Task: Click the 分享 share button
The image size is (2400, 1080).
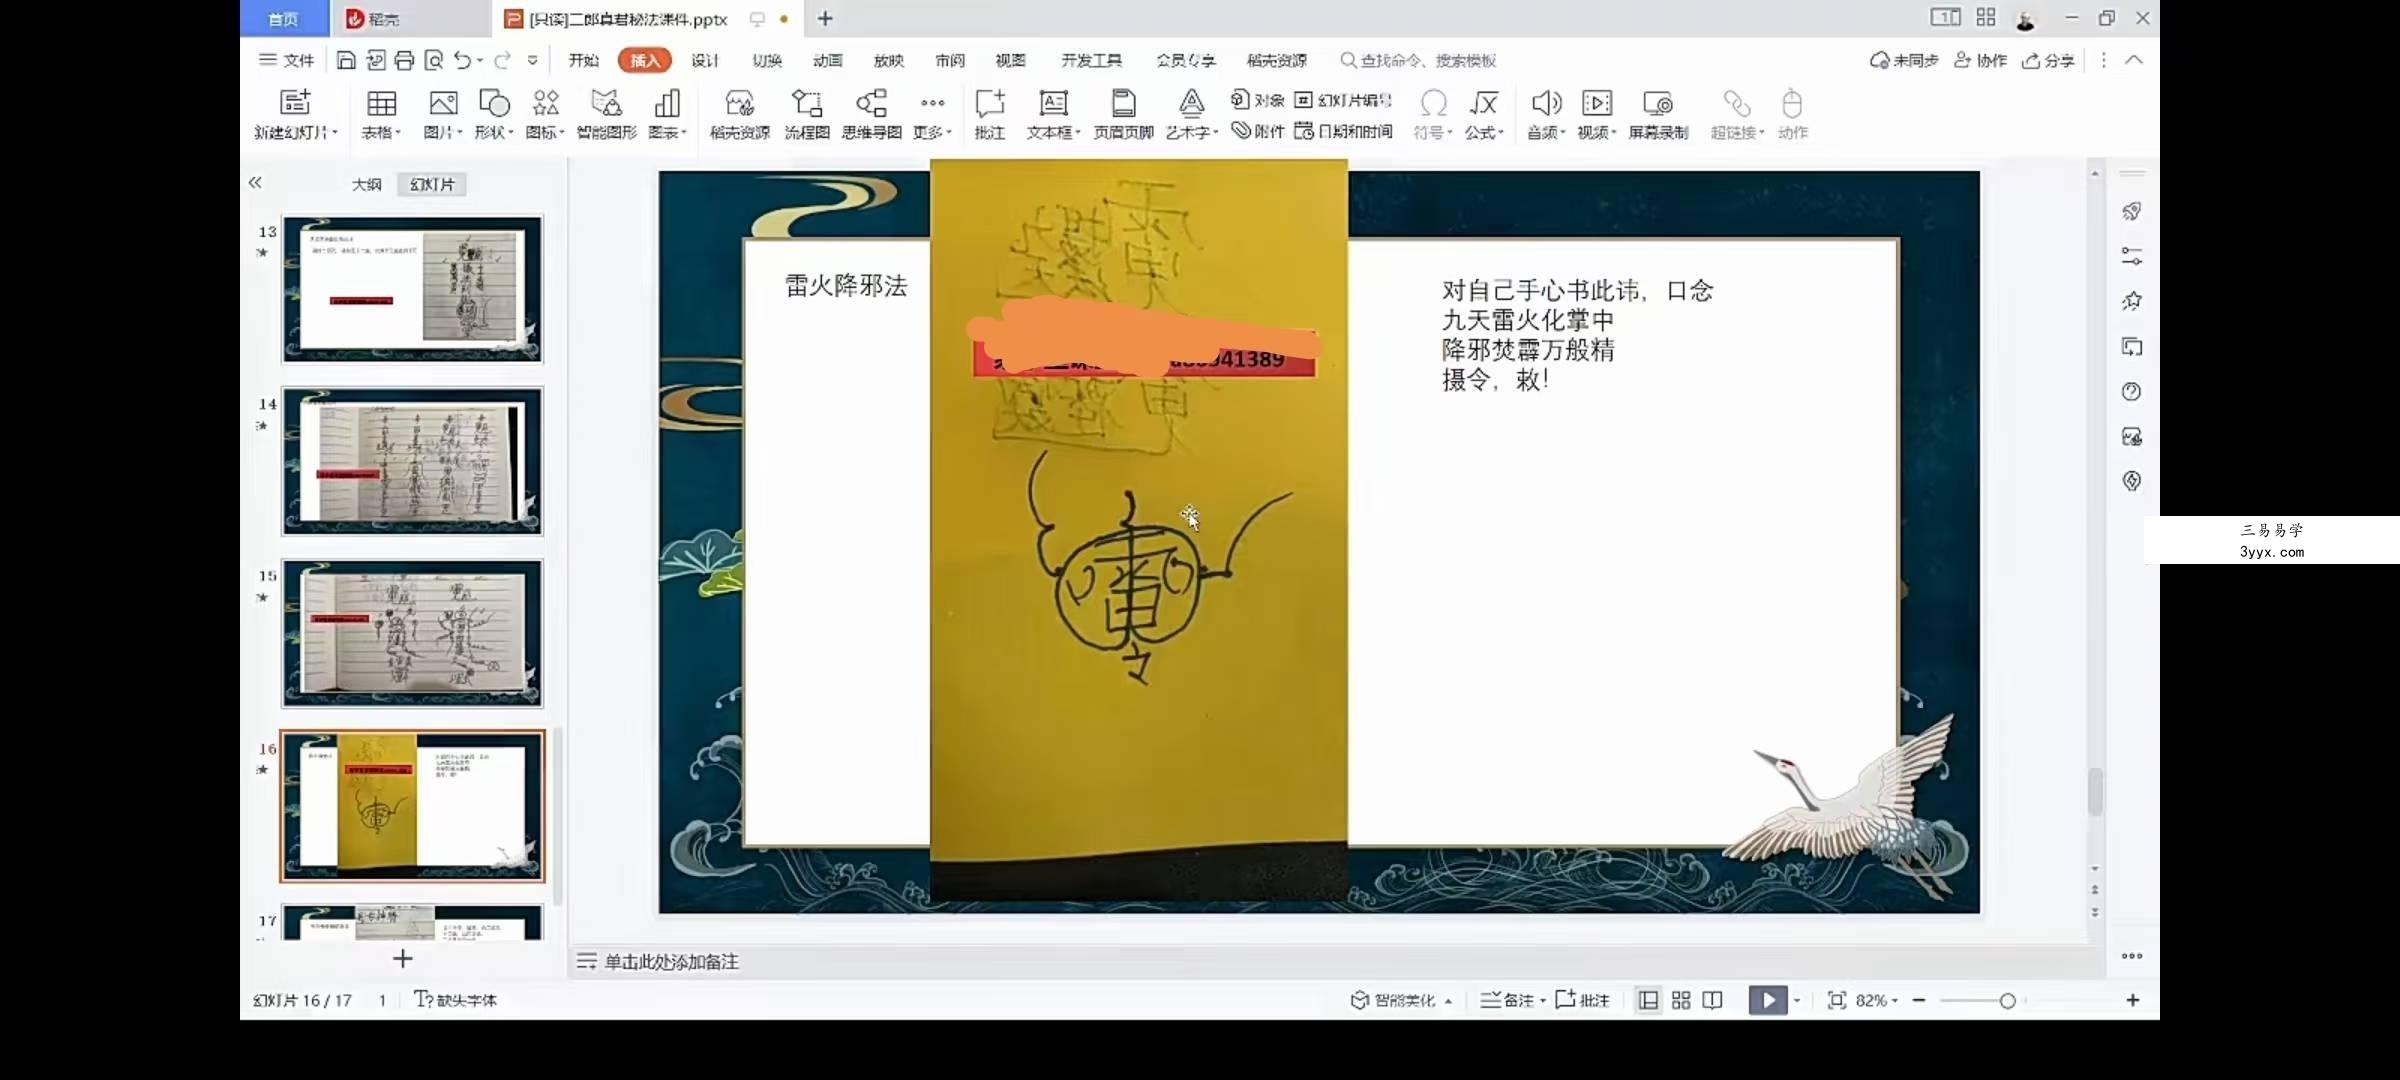Action: 2048,60
